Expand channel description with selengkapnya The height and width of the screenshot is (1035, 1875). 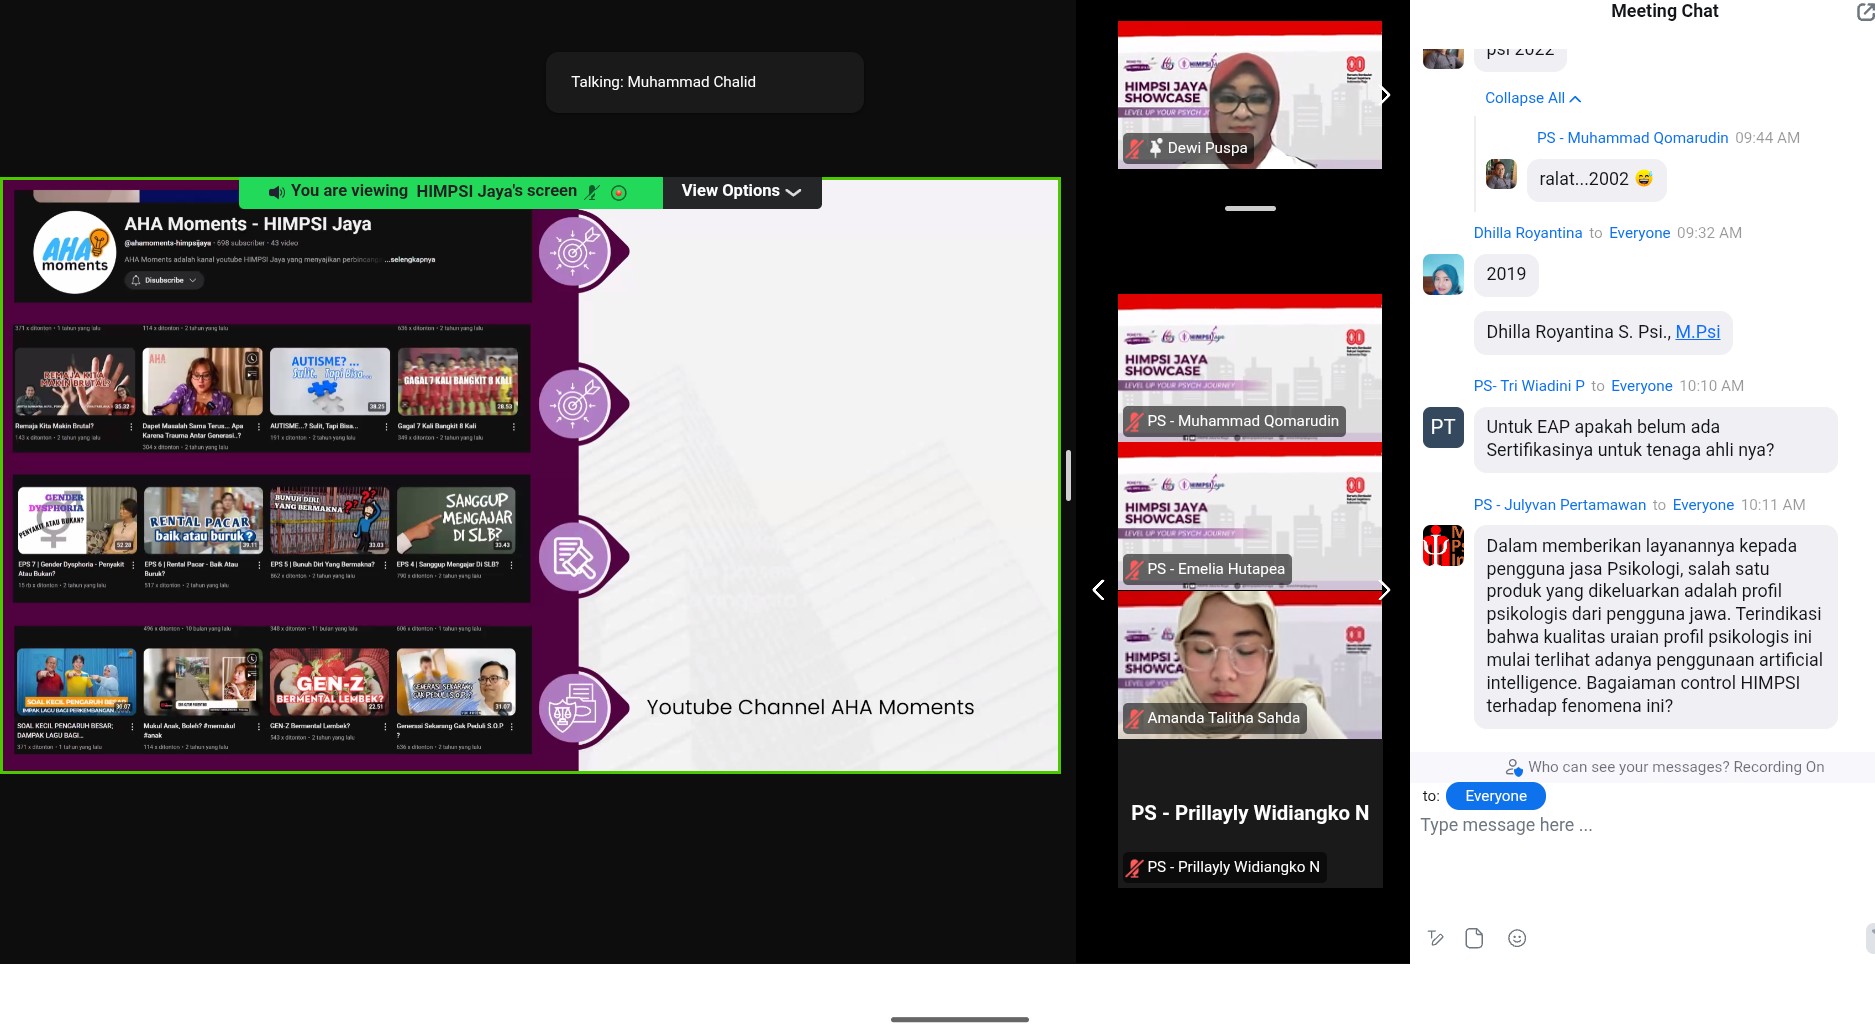click(x=410, y=260)
